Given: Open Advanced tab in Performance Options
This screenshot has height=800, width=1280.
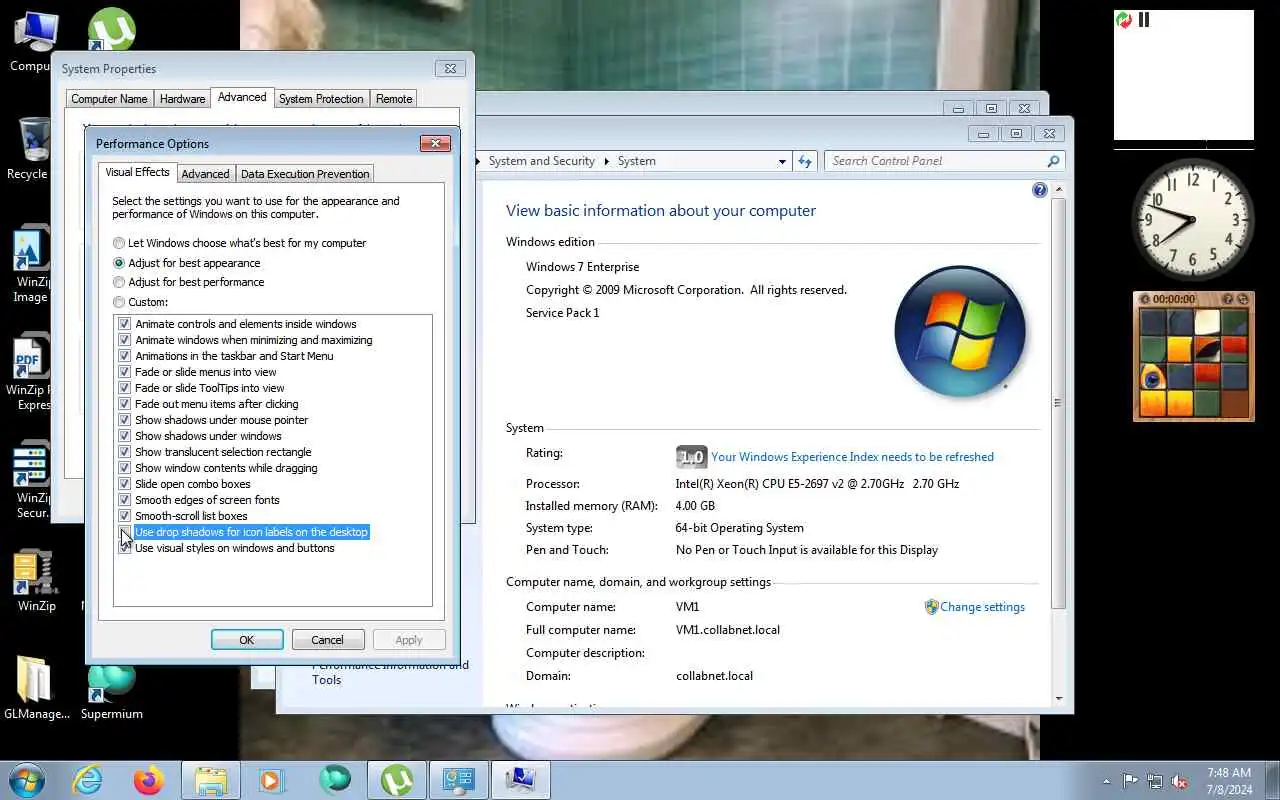Looking at the screenshot, I should point(205,174).
